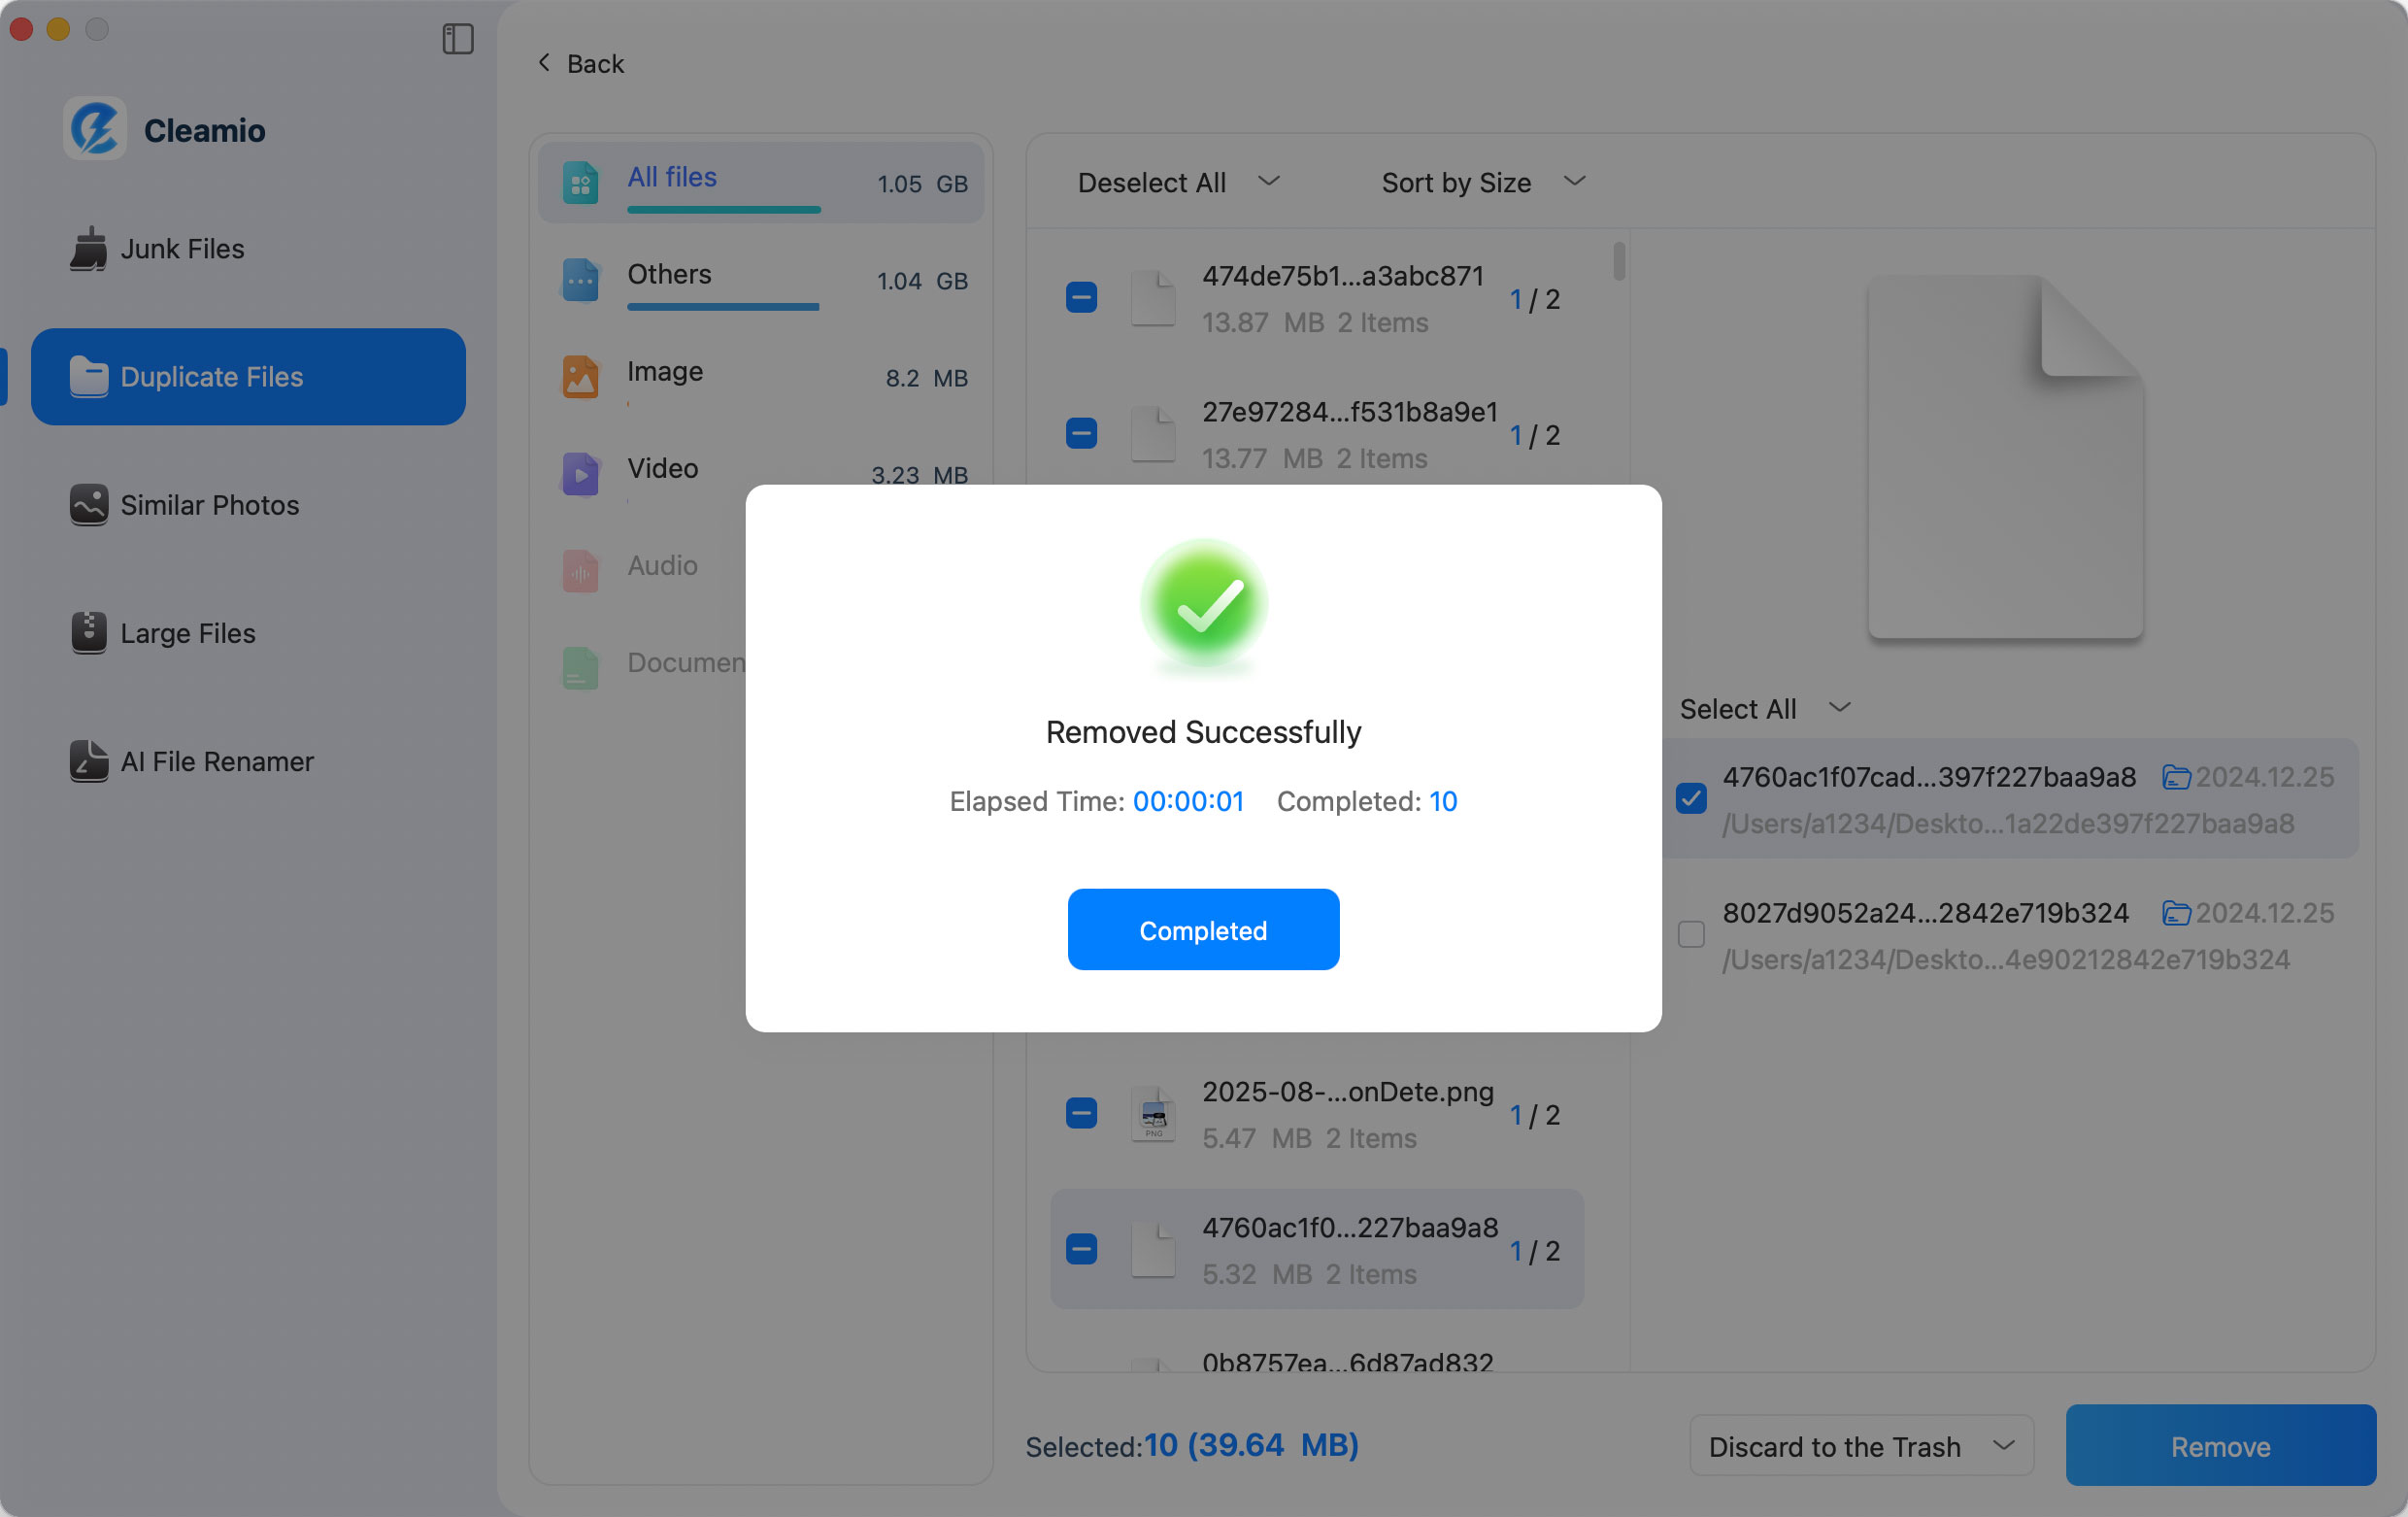Check the 8027d9052a24 duplicate file
Screen dimensions: 2408x1517
(1691, 934)
